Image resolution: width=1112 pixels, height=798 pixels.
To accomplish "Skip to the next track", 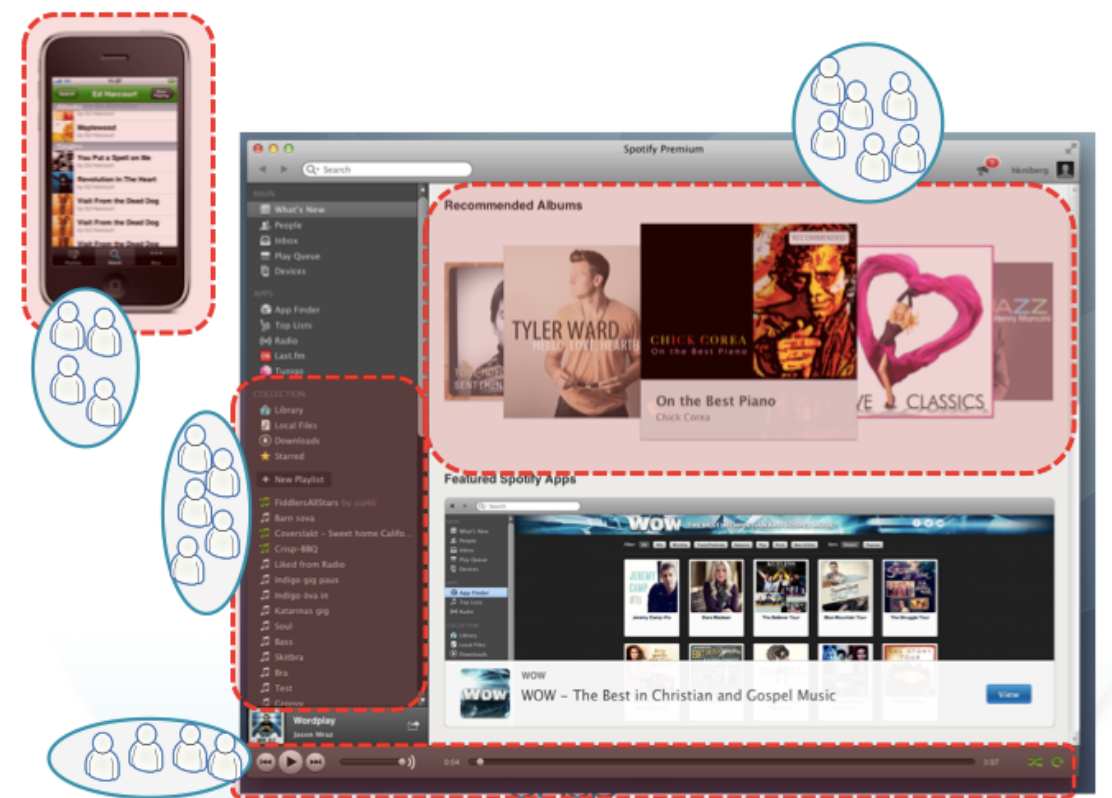I will click(x=315, y=762).
